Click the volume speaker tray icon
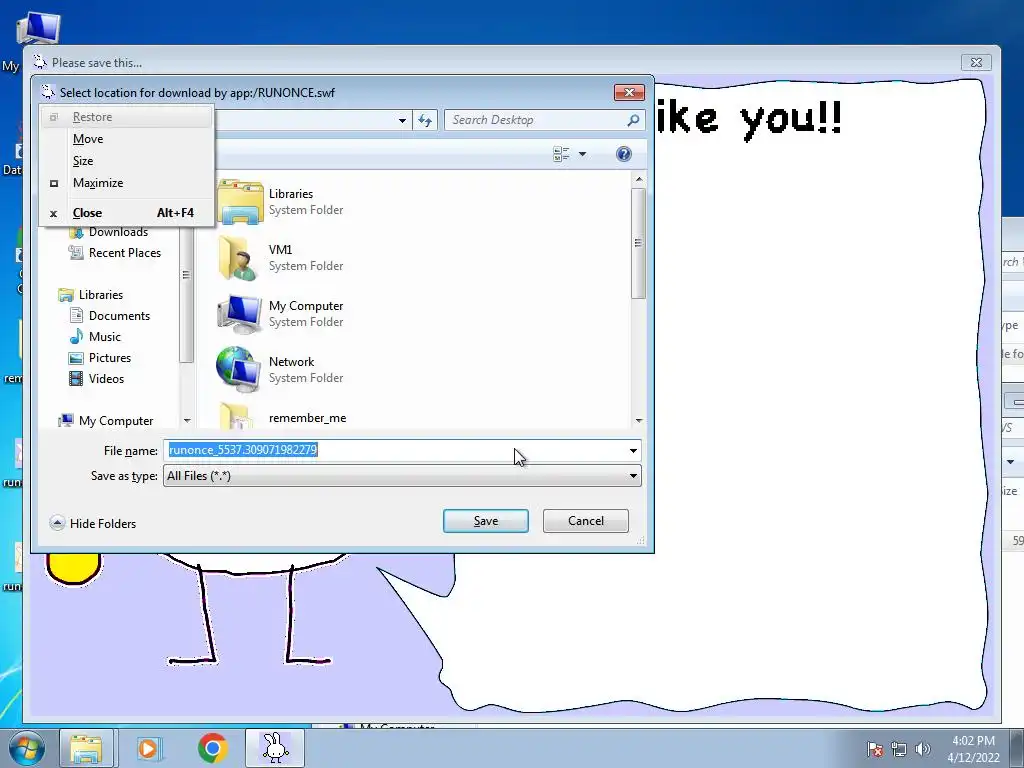 coord(923,750)
